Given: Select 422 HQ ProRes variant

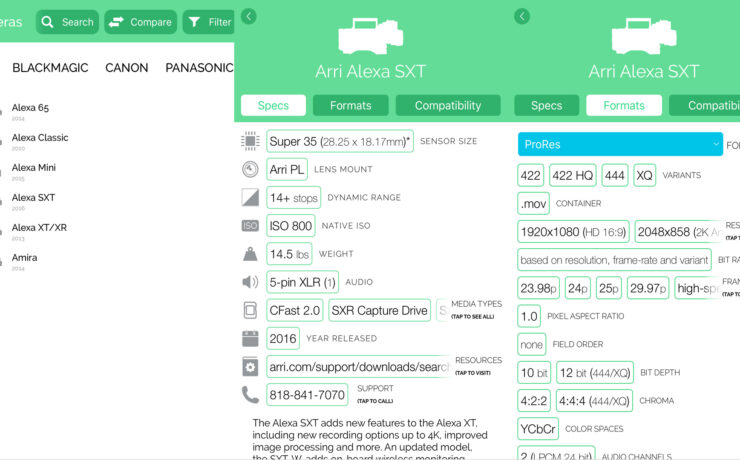Looking at the screenshot, I should click(x=573, y=176).
